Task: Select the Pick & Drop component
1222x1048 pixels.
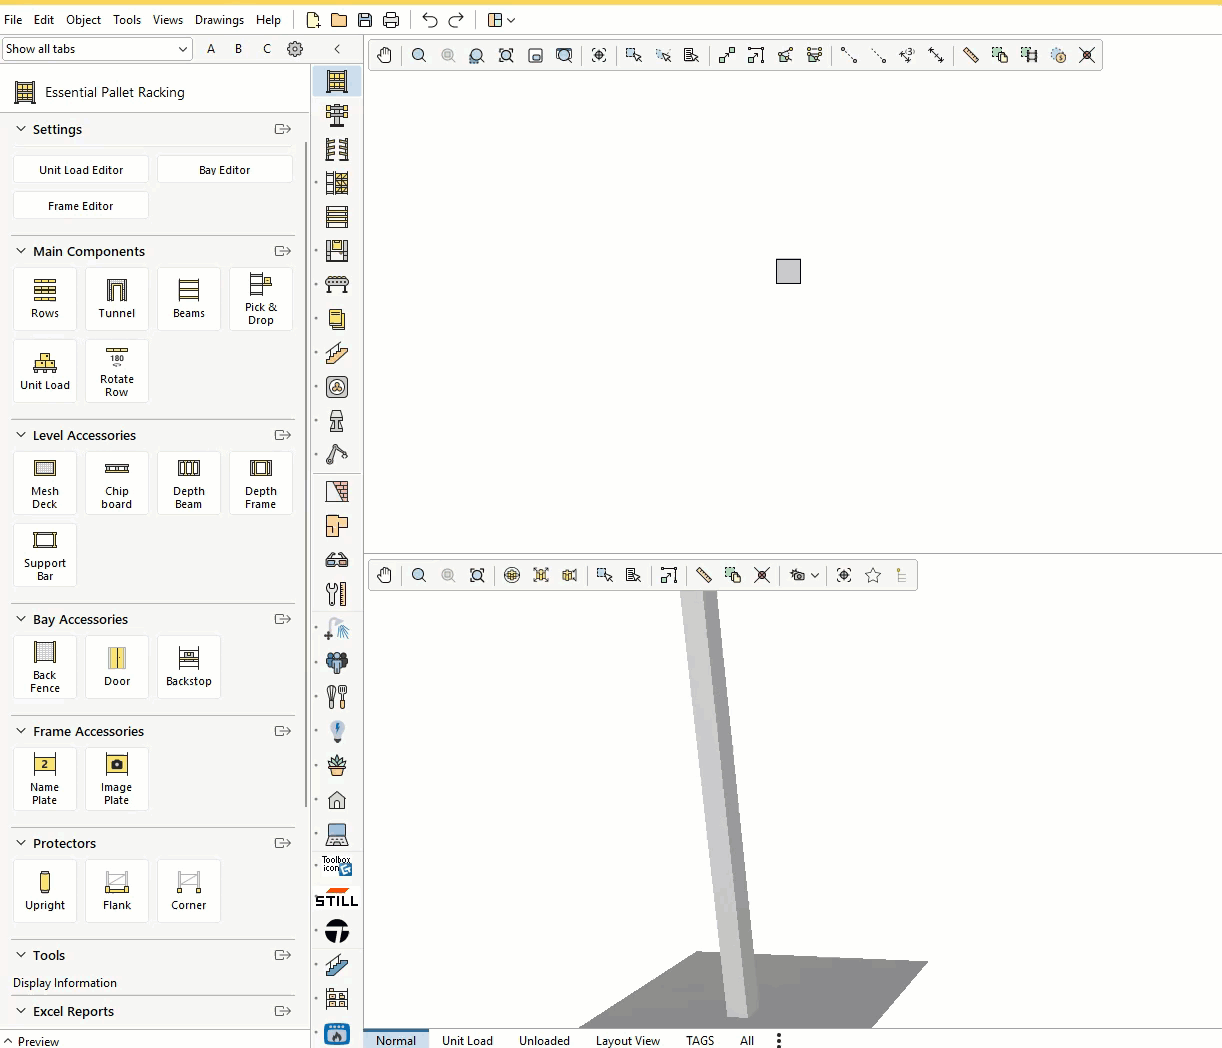Action: pos(261,299)
